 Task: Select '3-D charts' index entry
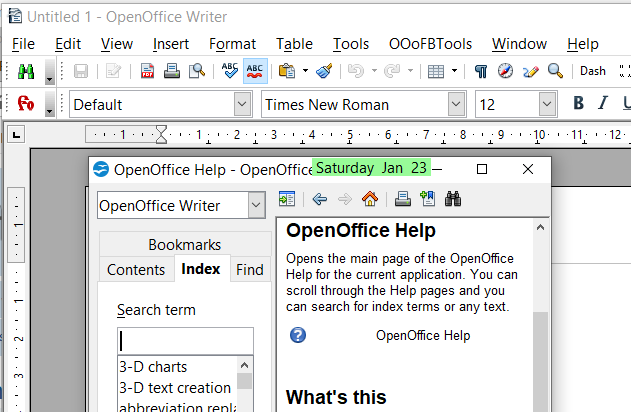(x=153, y=367)
